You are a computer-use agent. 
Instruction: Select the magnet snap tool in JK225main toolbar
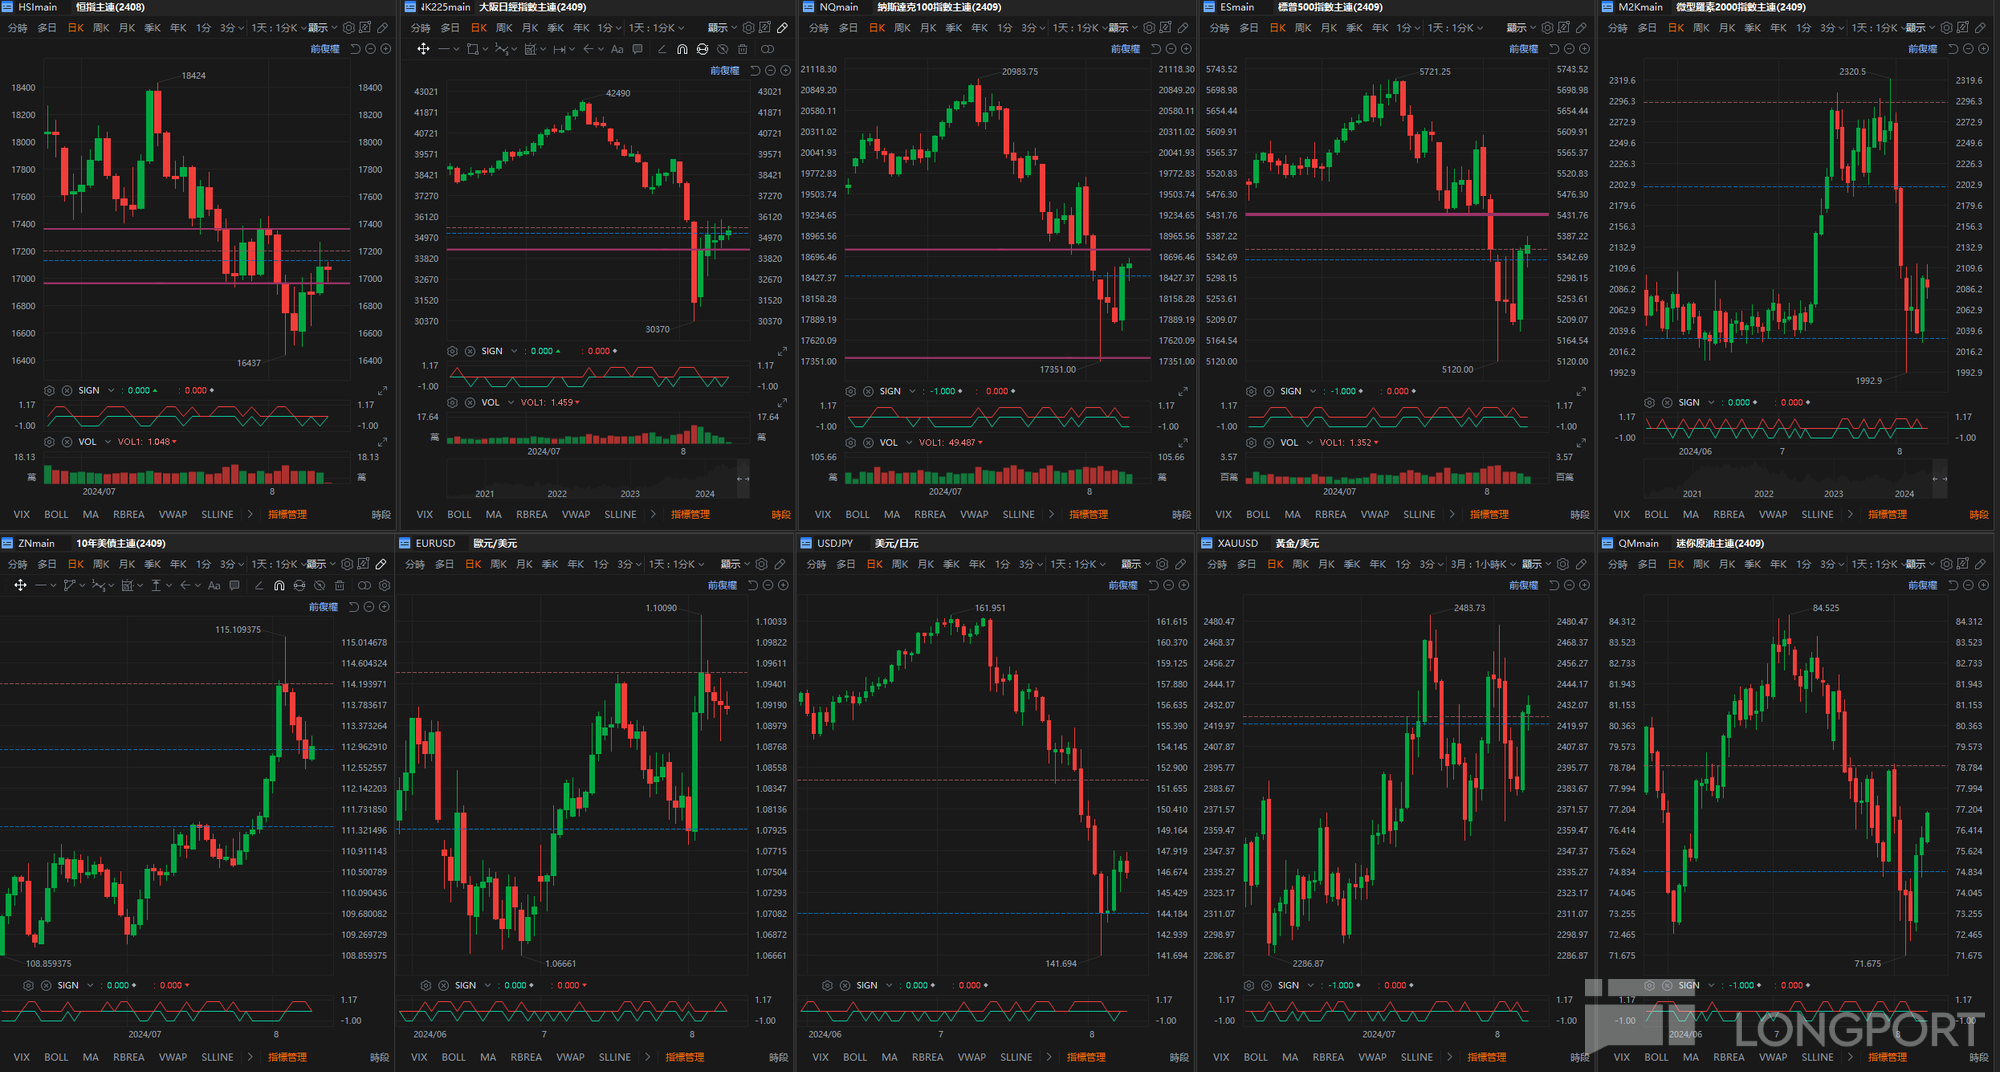pos(682,49)
